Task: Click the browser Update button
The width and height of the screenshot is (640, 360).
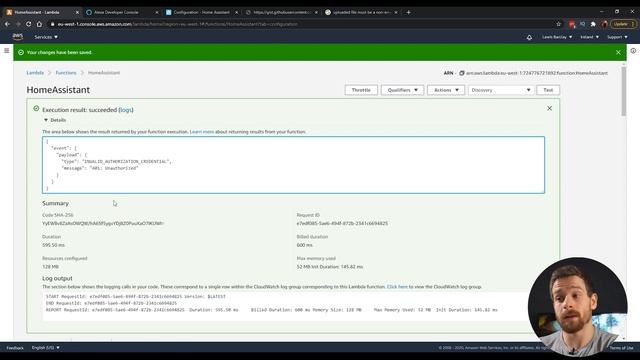Action: tap(624, 24)
